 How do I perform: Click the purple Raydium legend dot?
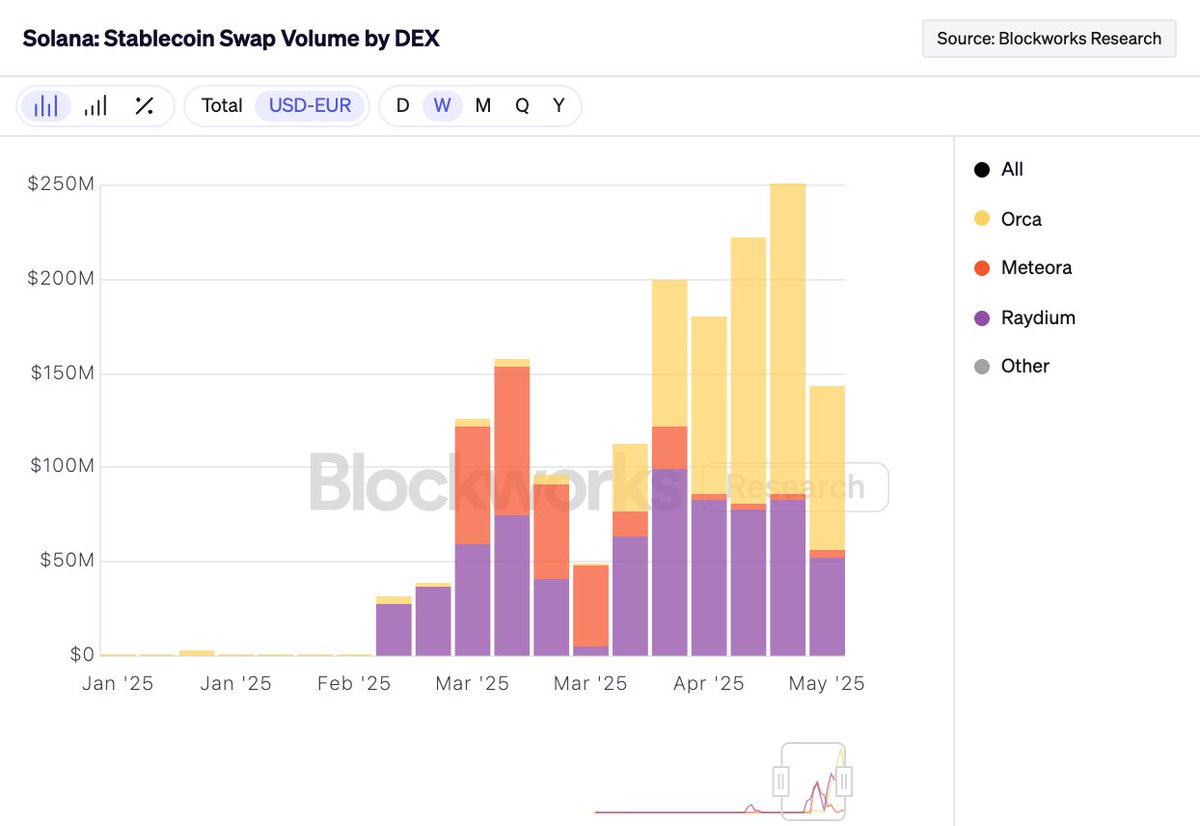click(x=982, y=318)
